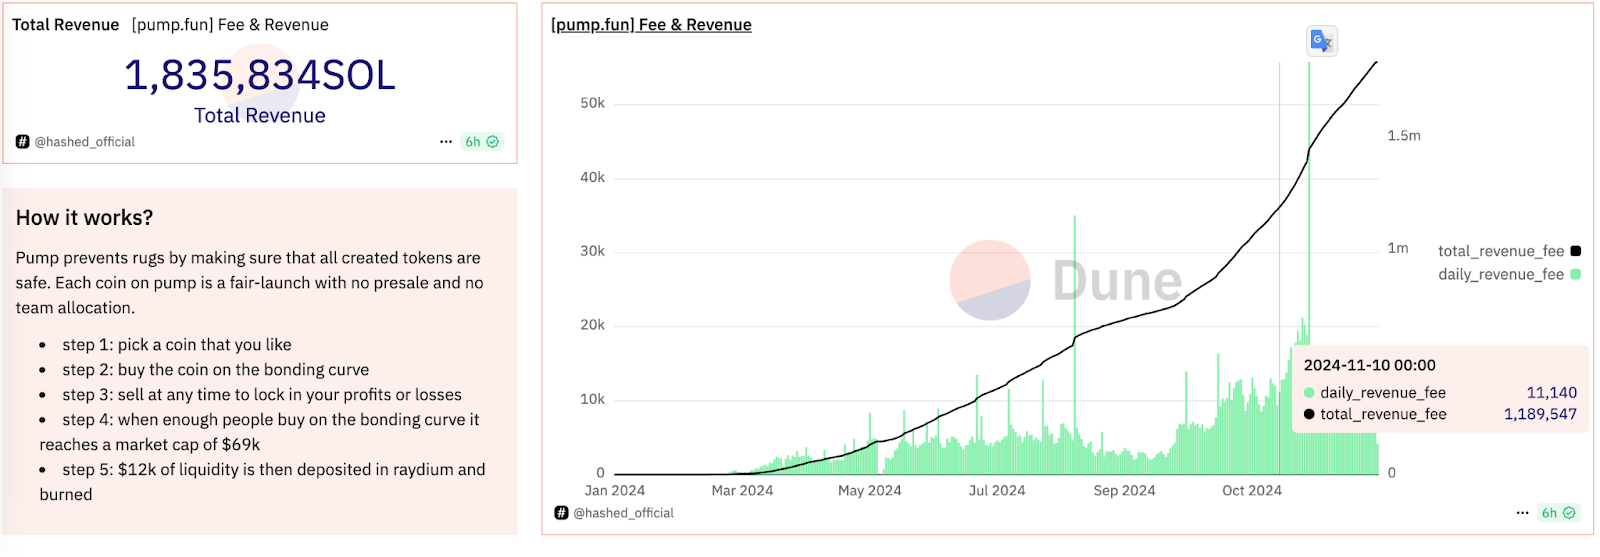Click the step 4 market cap of $69k line

point(260,432)
